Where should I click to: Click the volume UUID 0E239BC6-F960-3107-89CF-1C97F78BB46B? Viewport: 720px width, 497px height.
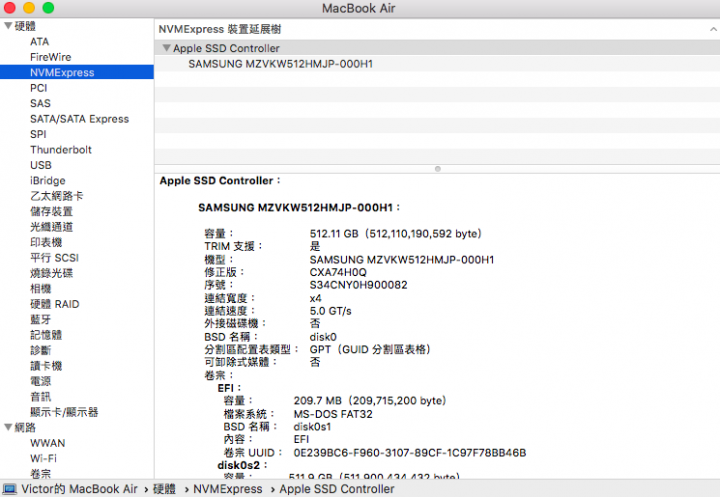410,452
